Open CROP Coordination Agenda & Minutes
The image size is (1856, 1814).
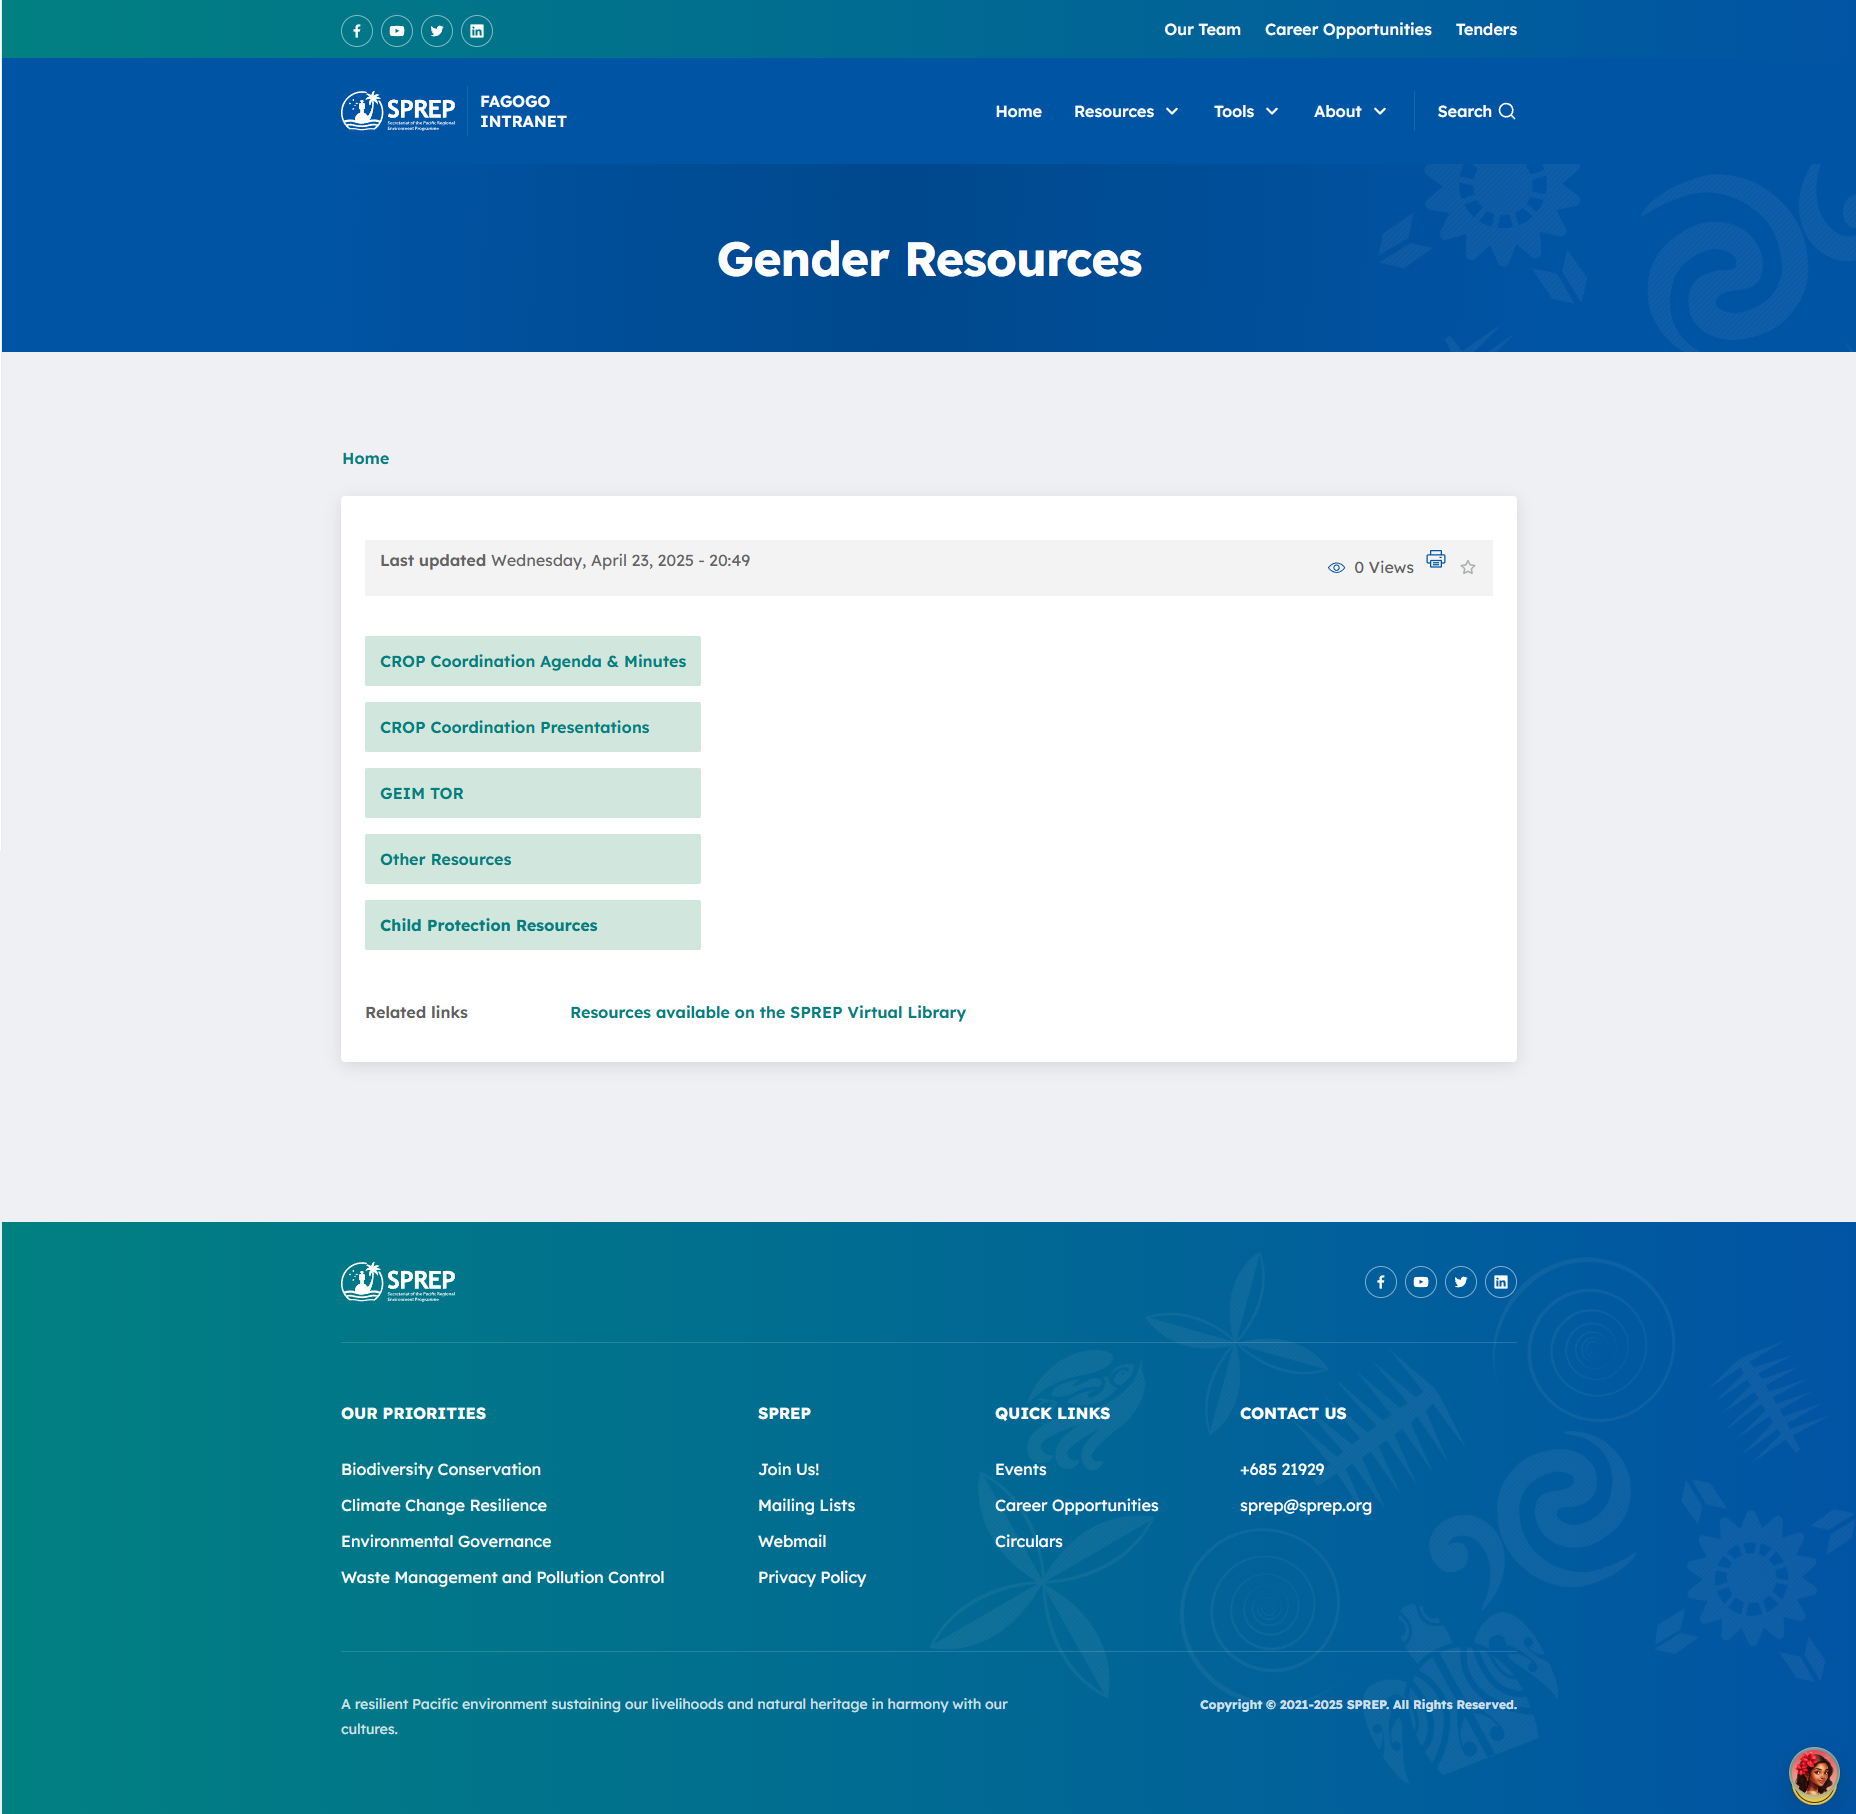coord(533,661)
